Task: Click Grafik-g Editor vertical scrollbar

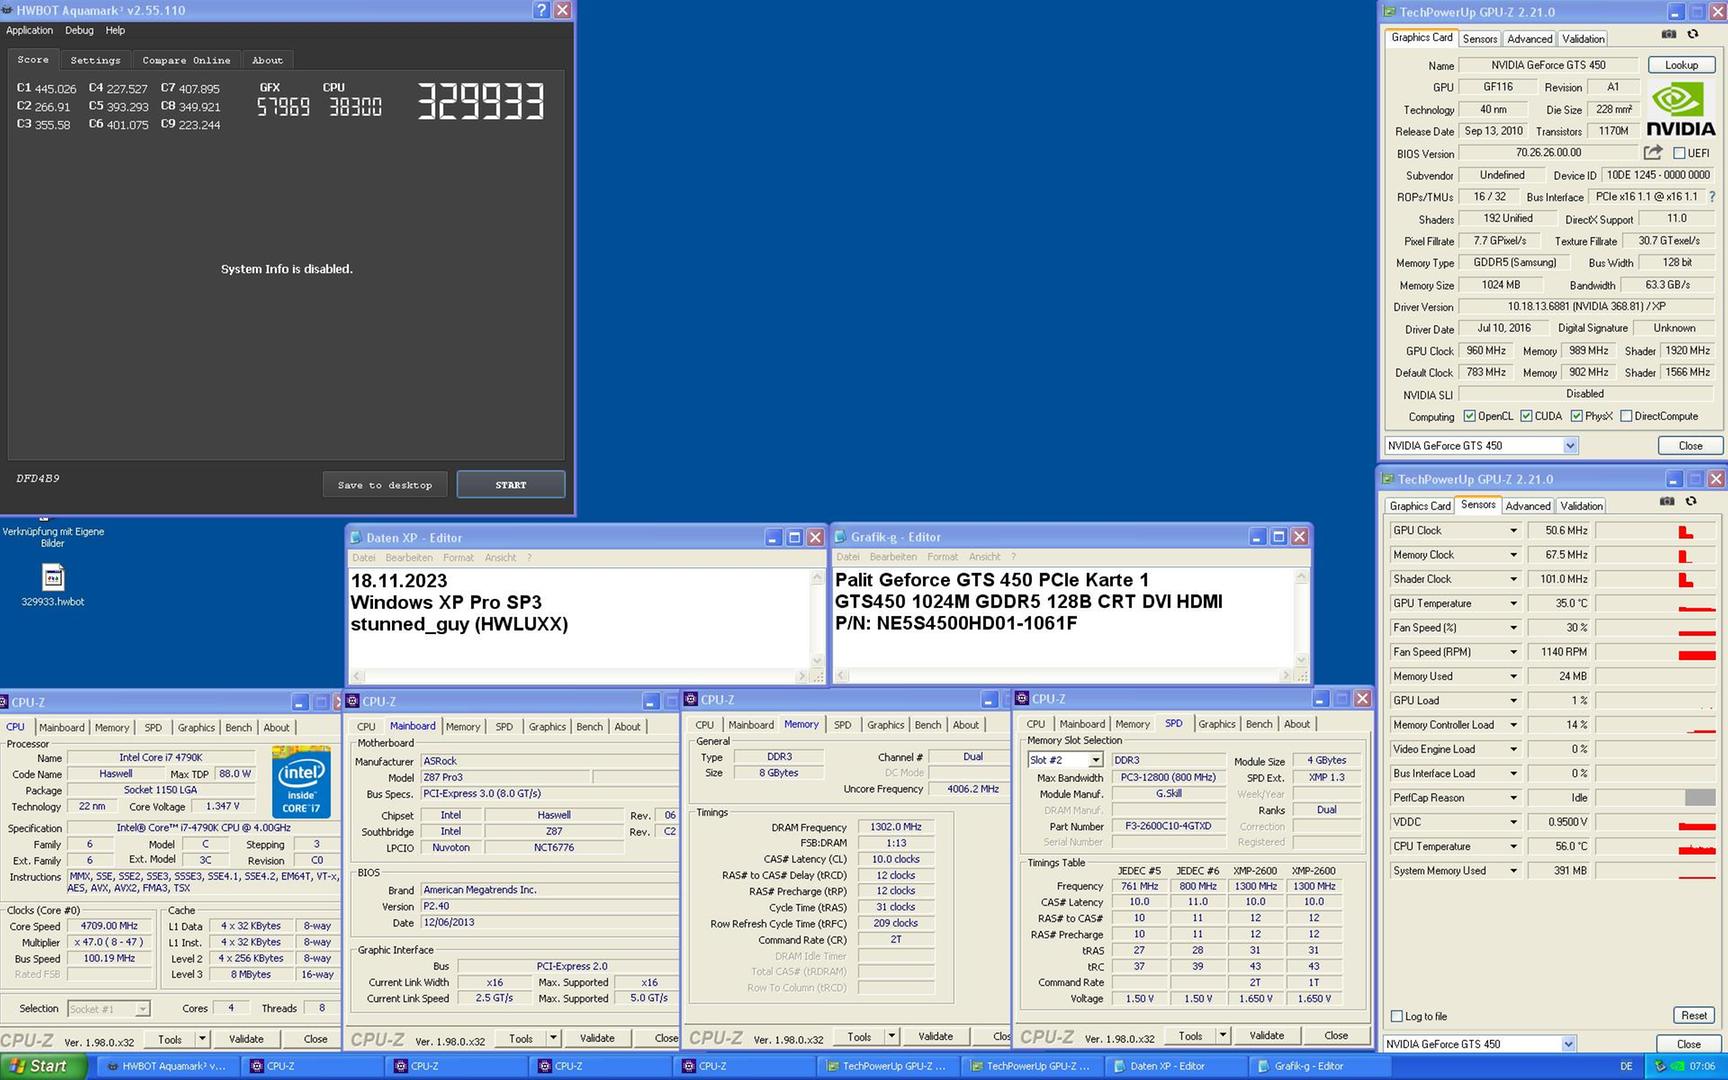Action: [x=1301, y=619]
